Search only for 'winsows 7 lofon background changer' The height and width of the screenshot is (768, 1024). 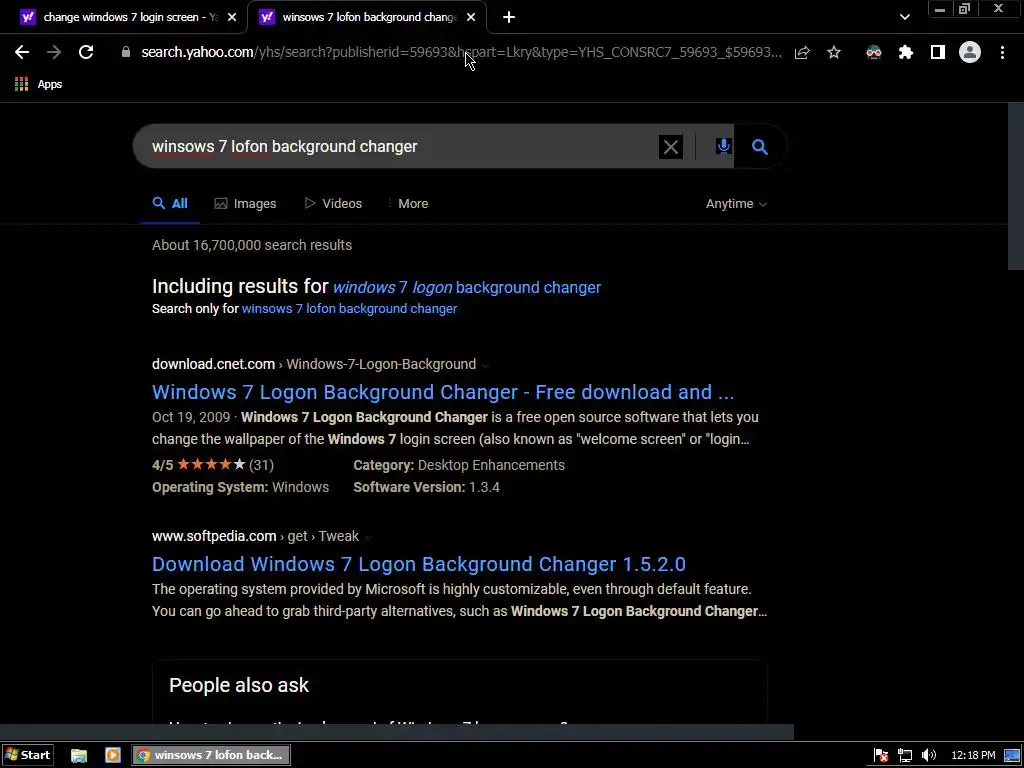click(x=349, y=309)
